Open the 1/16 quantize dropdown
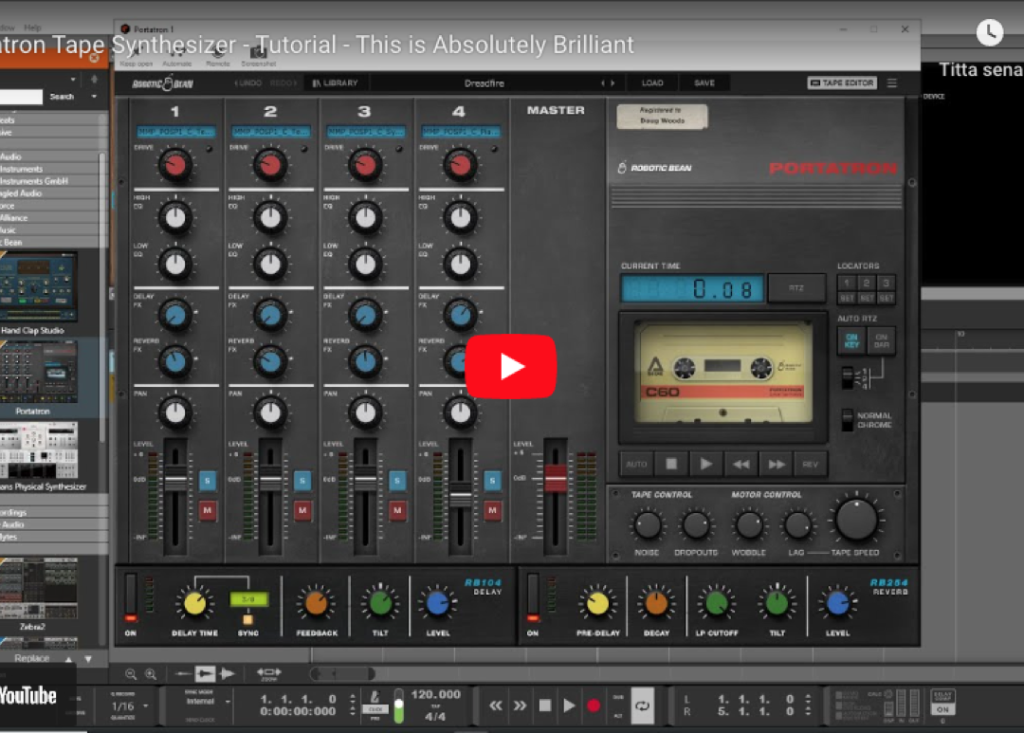Image resolution: width=1024 pixels, height=733 pixels. click(x=129, y=706)
